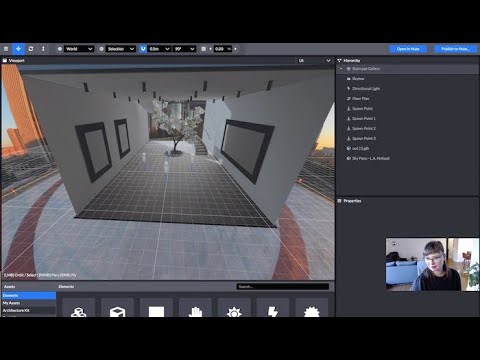The height and width of the screenshot is (360, 480).
Task: Click the Floor Plan icon
Action: [349, 99]
